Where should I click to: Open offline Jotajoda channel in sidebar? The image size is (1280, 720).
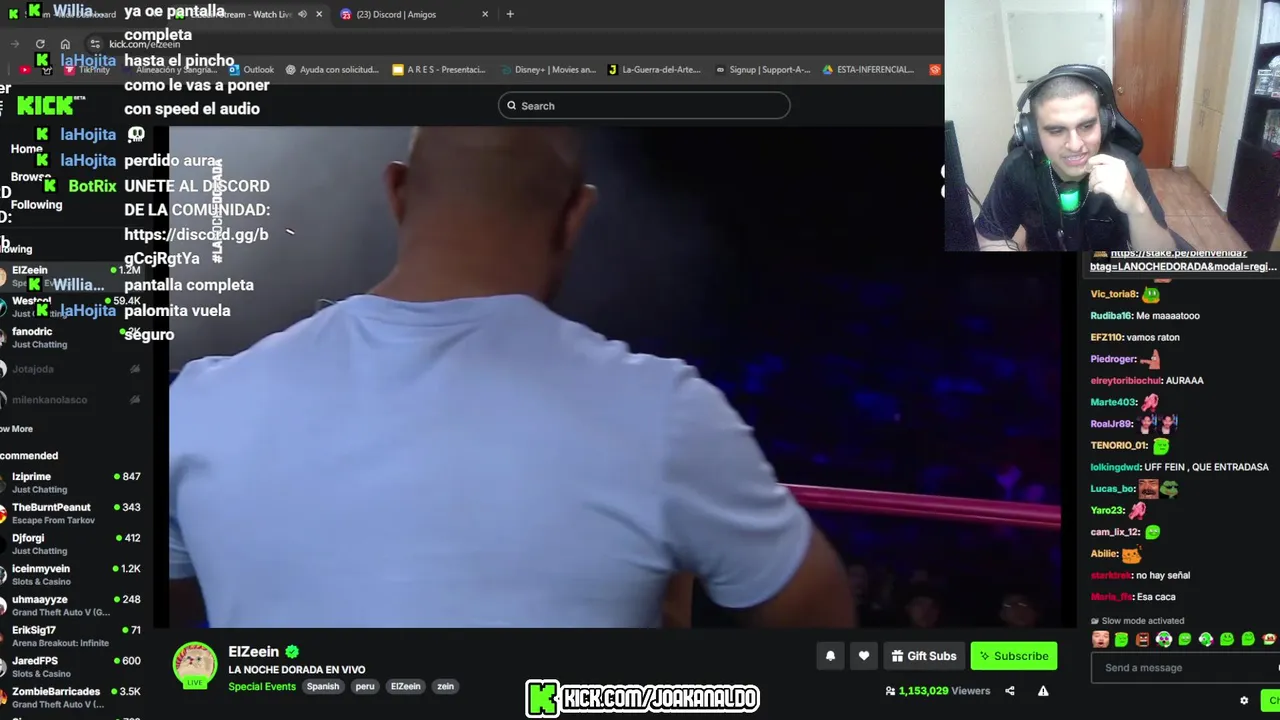point(70,369)
